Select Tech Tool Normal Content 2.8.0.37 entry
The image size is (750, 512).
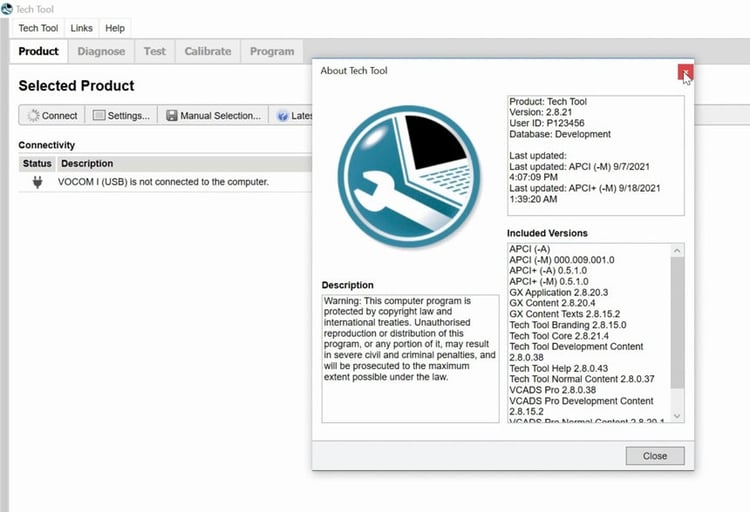point(582,379)
